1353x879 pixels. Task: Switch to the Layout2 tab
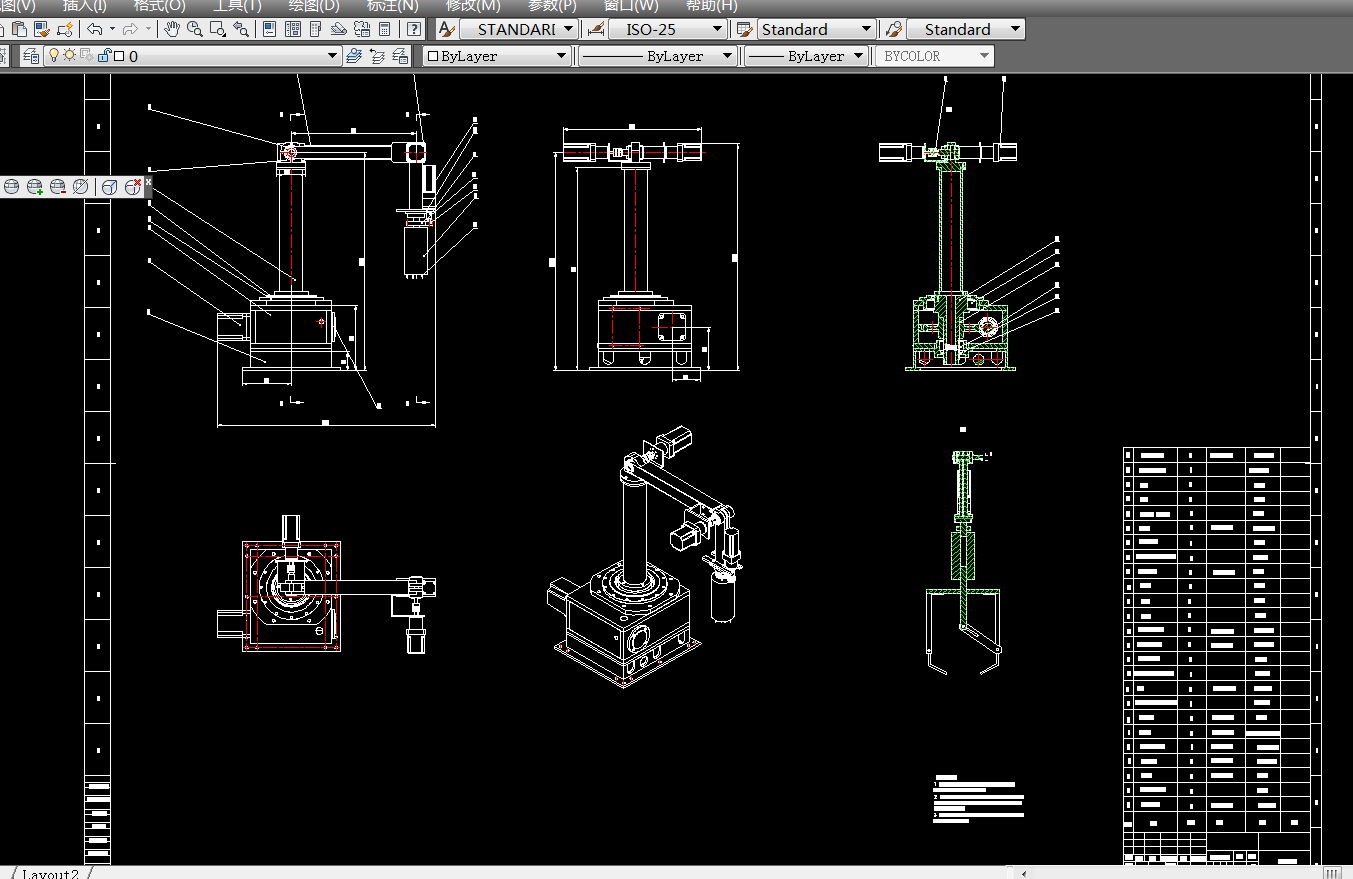tap(50, 873)
